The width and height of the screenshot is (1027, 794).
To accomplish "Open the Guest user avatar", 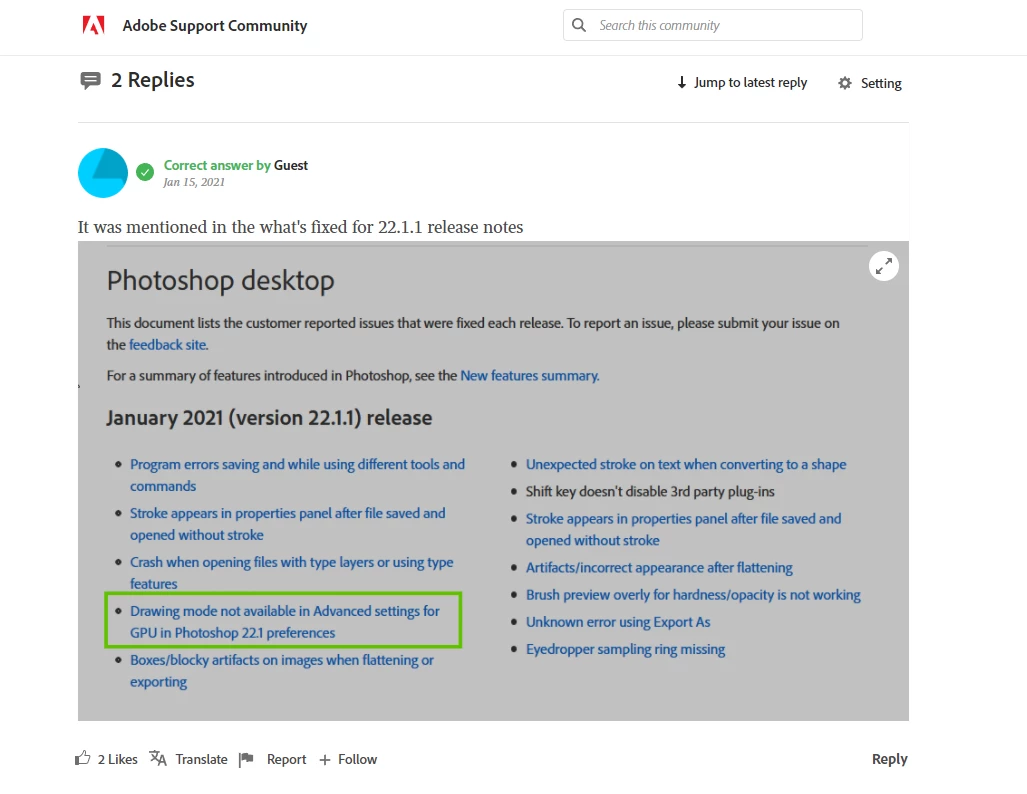I will pos(103,173).
